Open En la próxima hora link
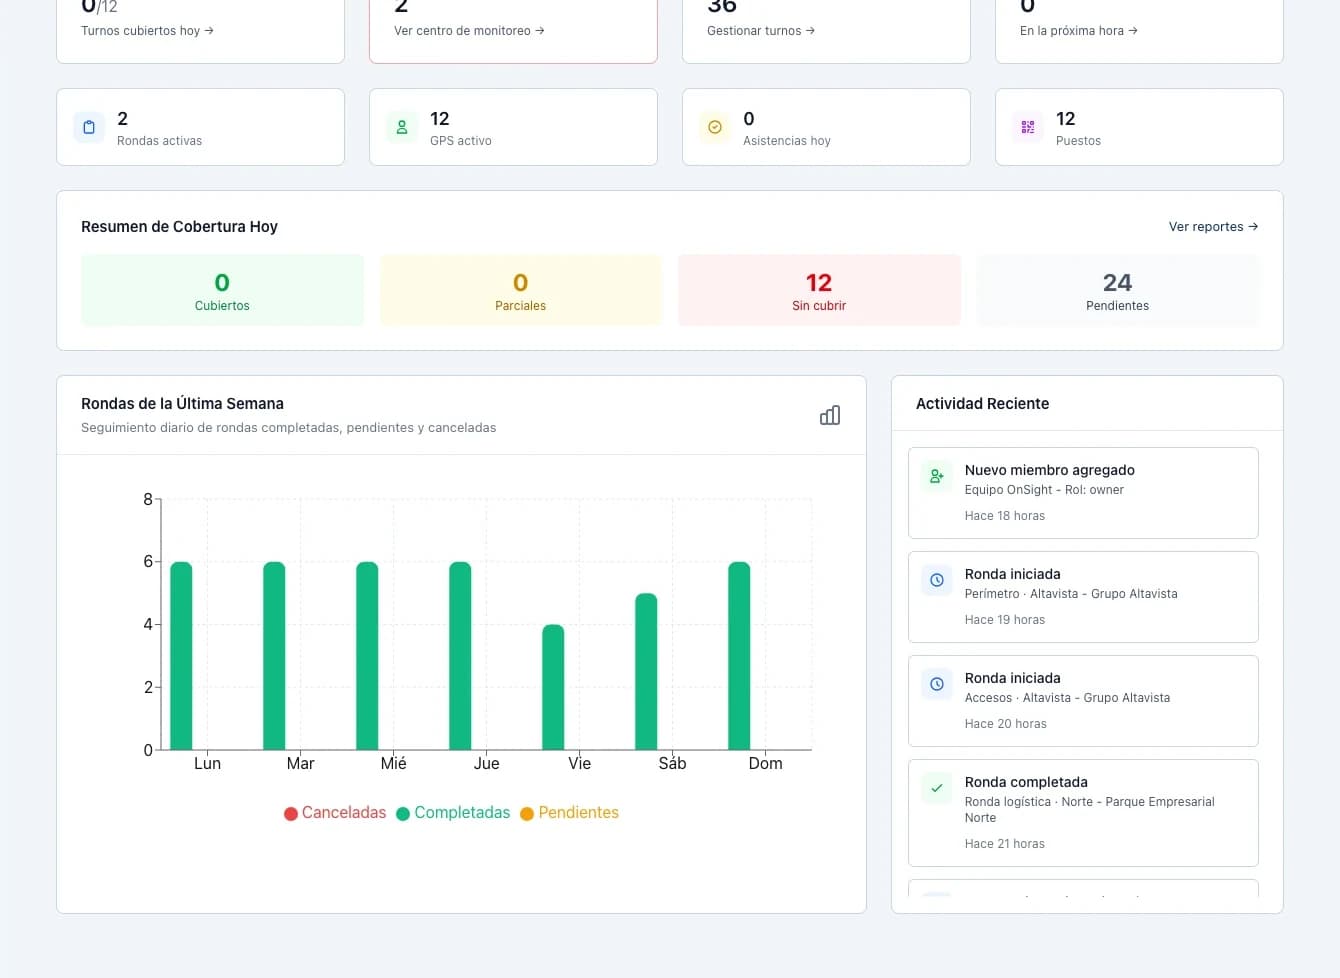 (x=1079, y=31)
